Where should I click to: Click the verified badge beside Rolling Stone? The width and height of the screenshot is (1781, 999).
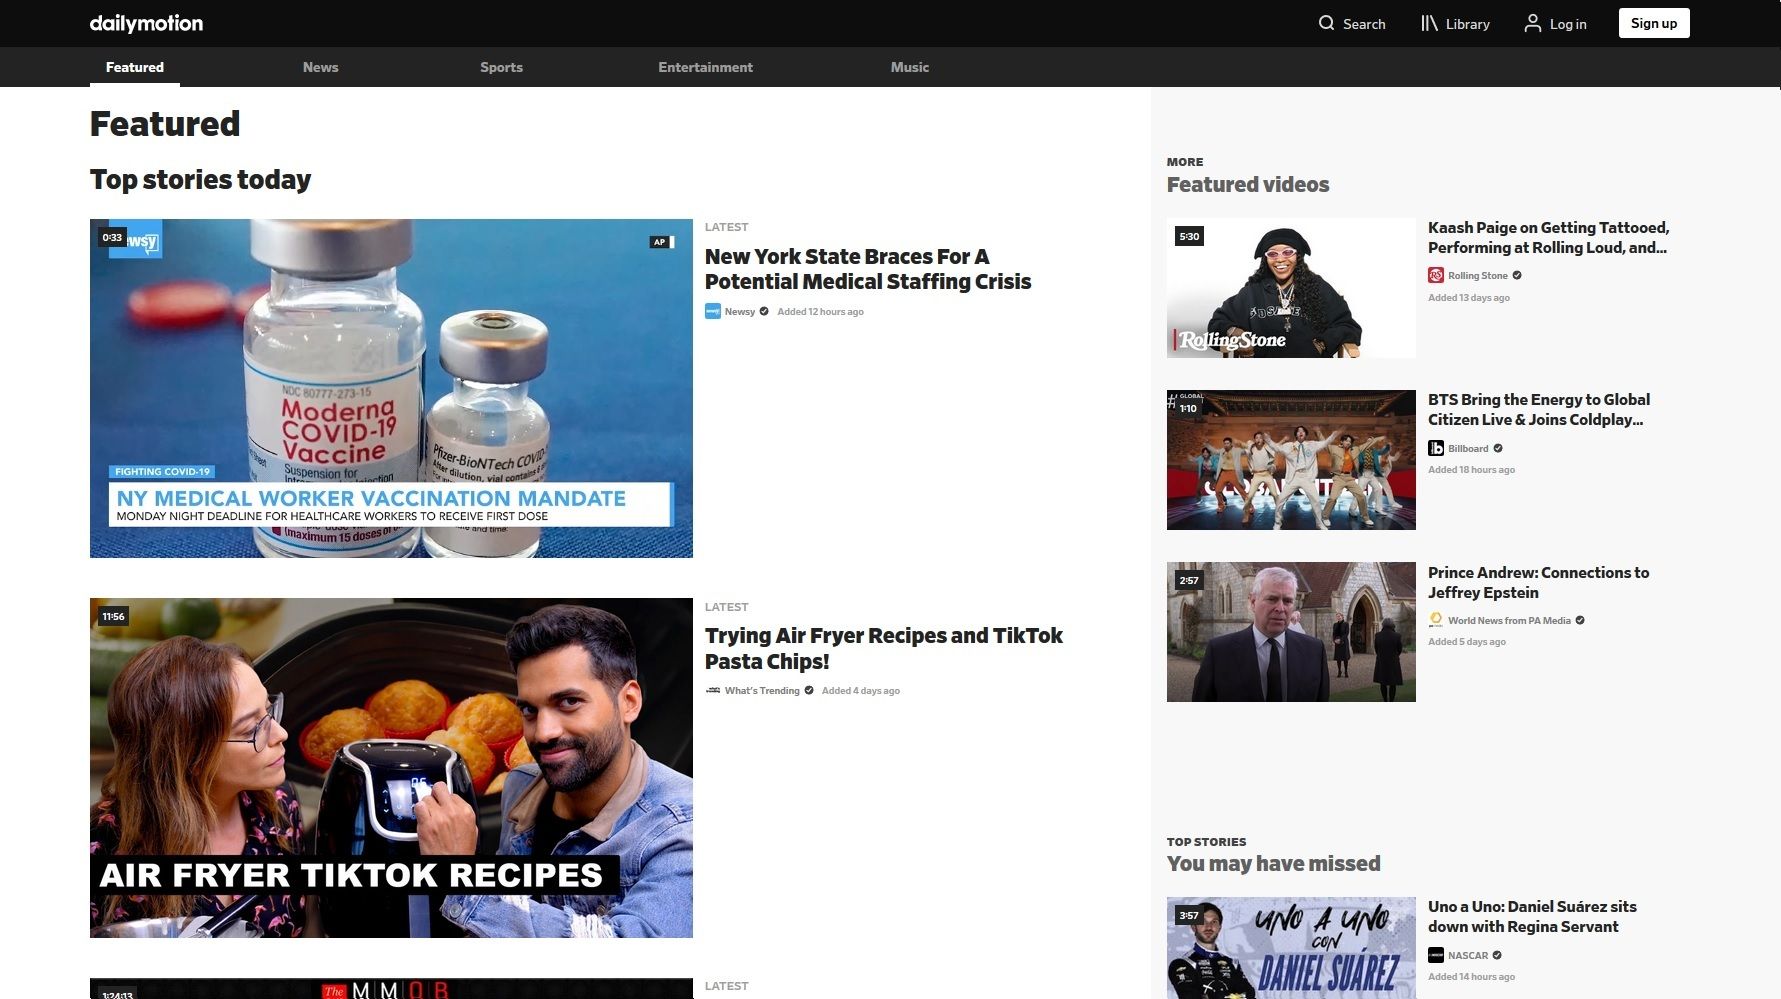(x=1517, y=275)
